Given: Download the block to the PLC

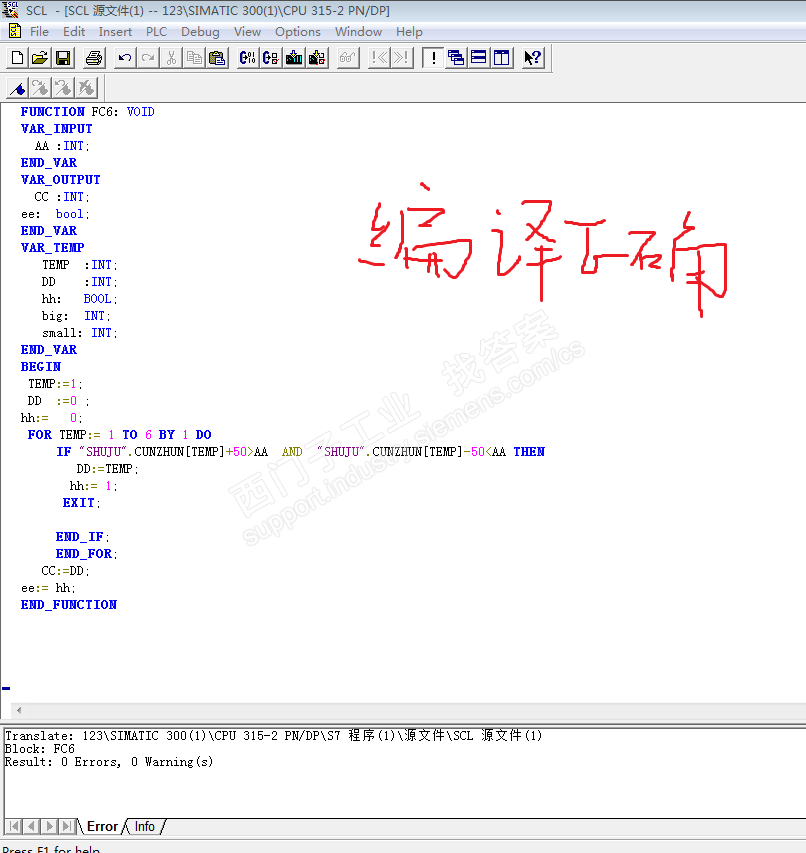Looking at the screenshot, I should tap(294, 58).
